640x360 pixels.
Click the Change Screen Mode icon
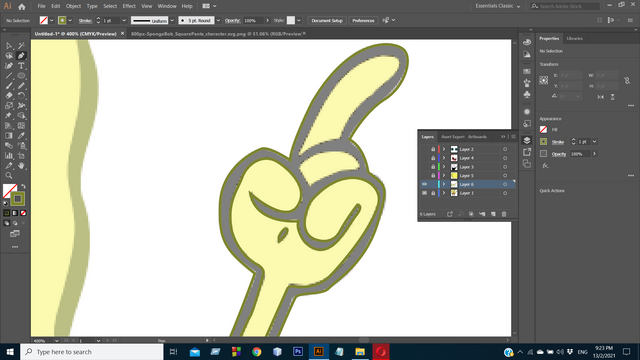(15, 234)
